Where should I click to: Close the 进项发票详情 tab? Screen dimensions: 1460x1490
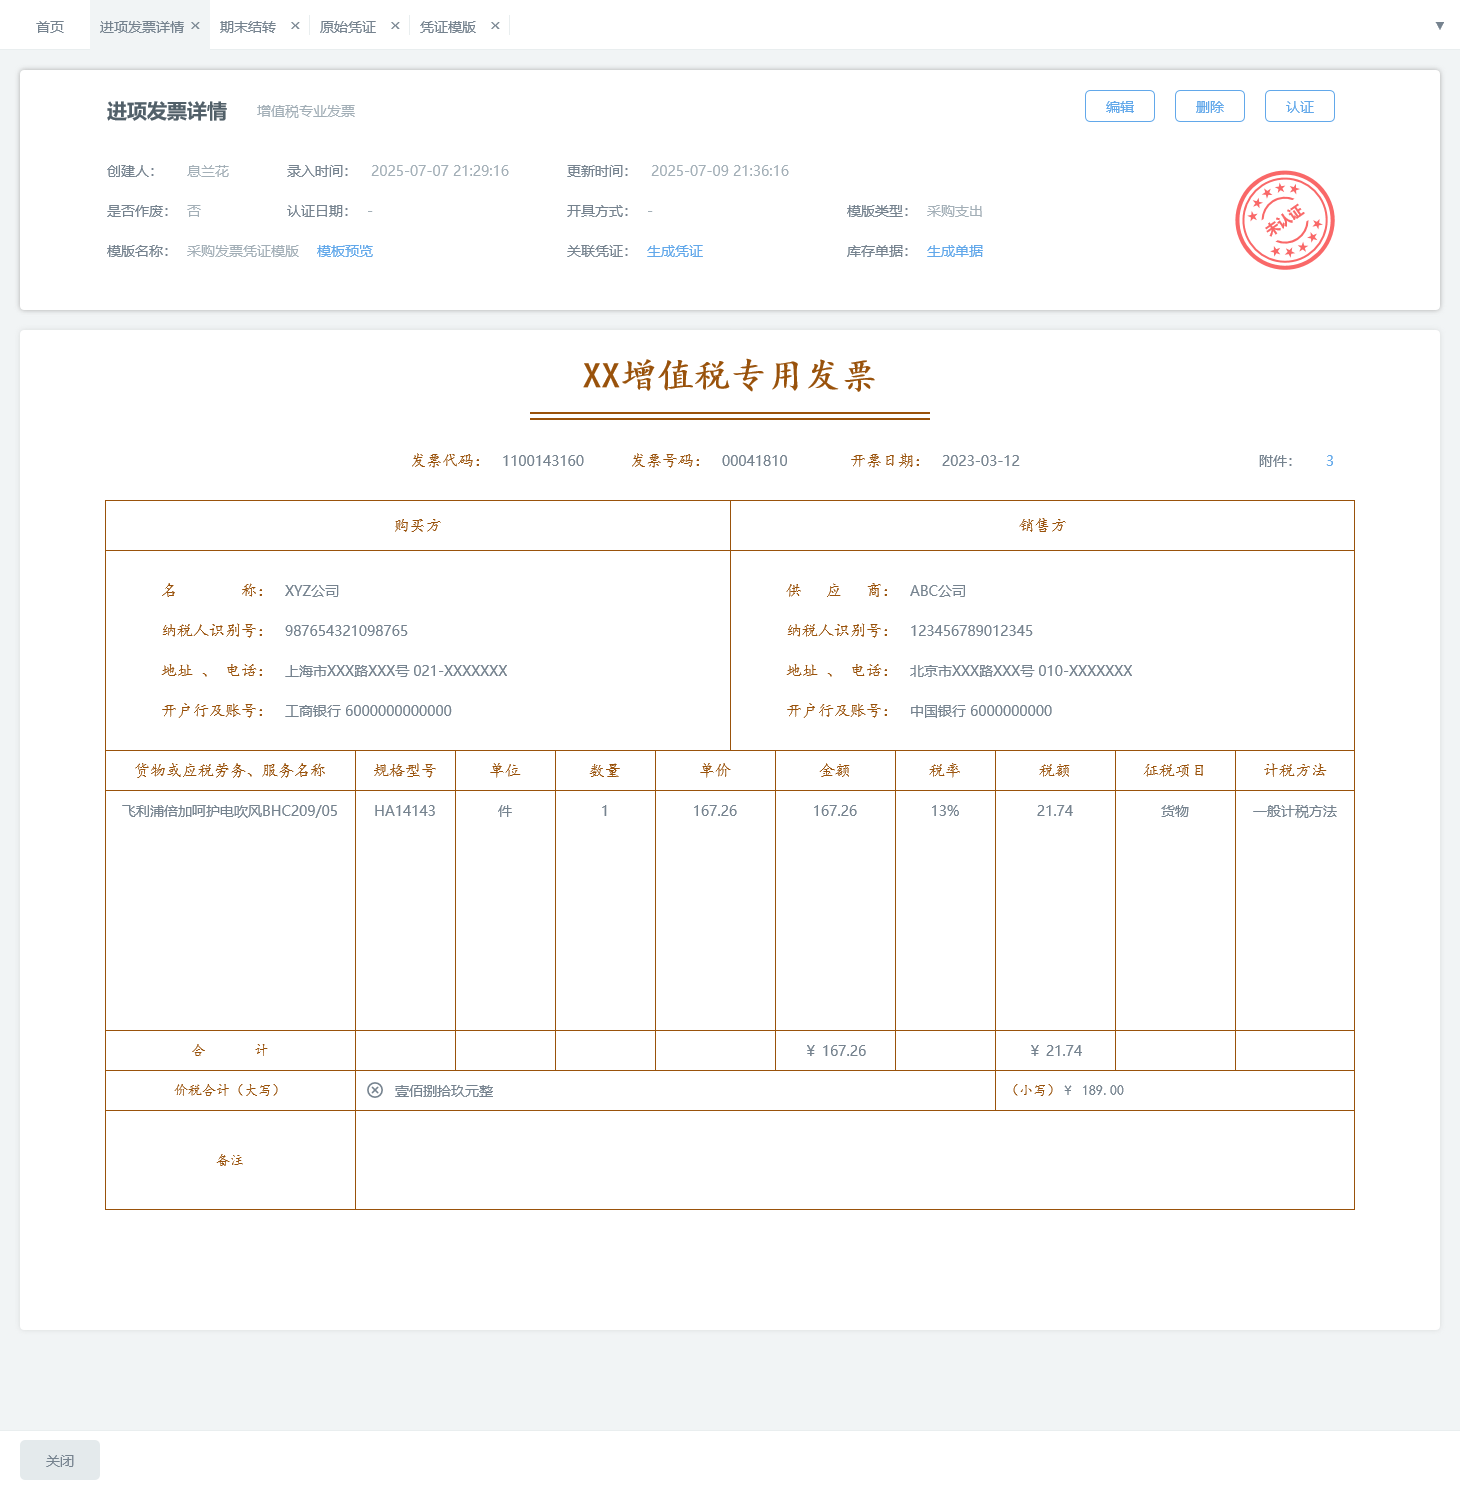195,26
